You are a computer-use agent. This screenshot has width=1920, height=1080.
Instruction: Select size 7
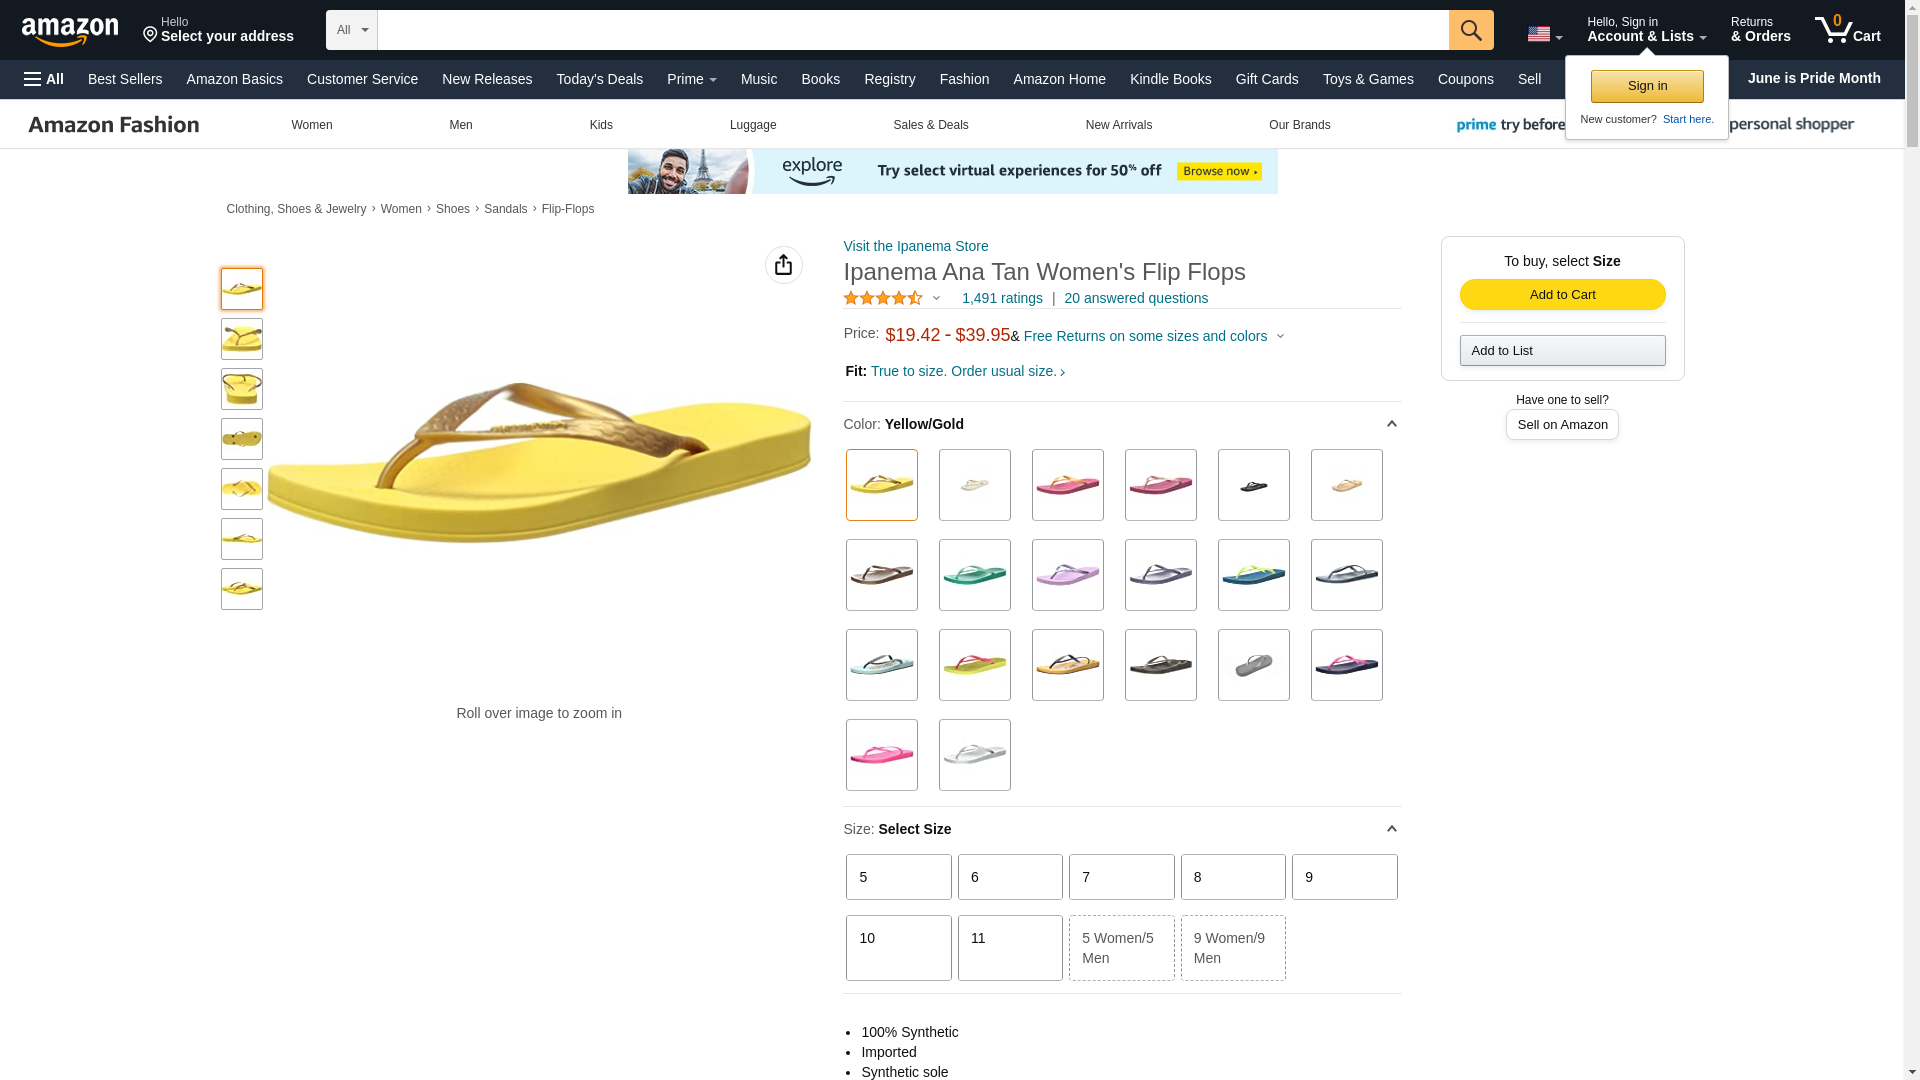tap(1122, 877)
